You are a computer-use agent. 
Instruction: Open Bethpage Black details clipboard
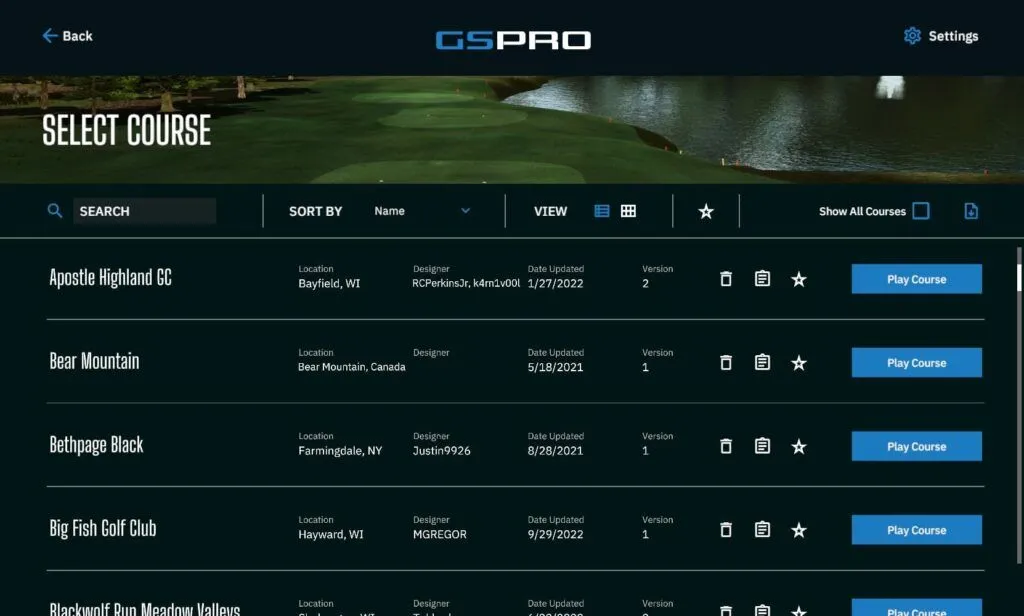(x=762, y=446)
